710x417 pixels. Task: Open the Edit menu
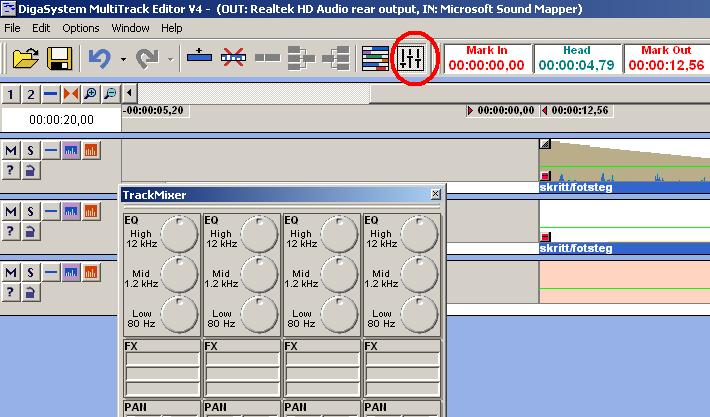pyautogui.click(x=41, y=28)
